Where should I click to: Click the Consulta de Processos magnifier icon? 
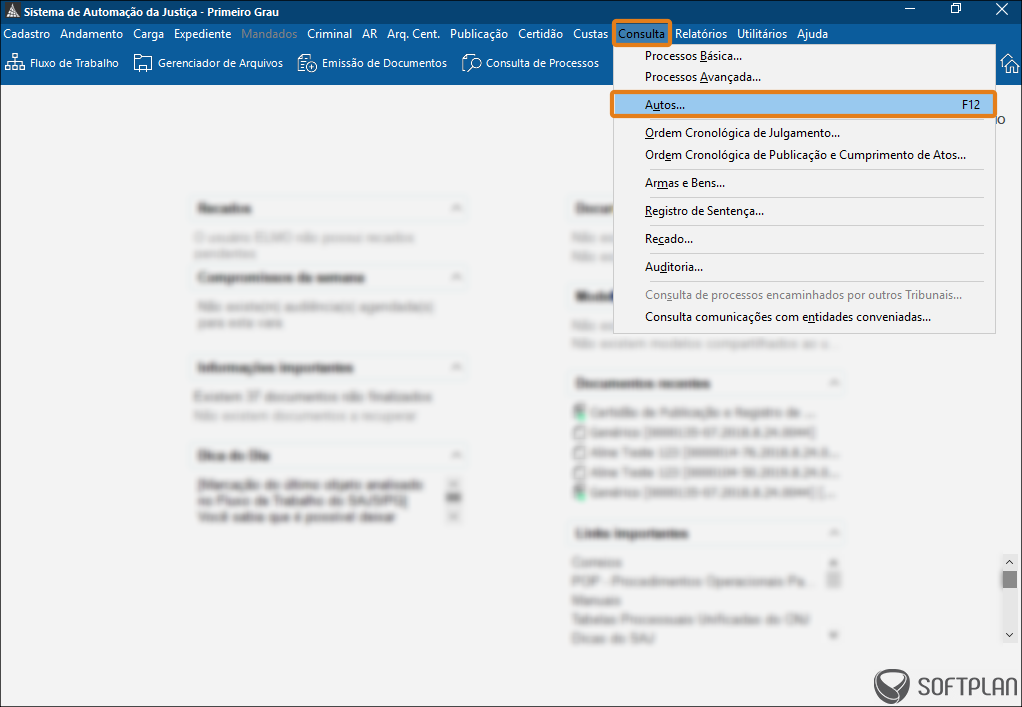pyautogui.click(x=471, y=63)
